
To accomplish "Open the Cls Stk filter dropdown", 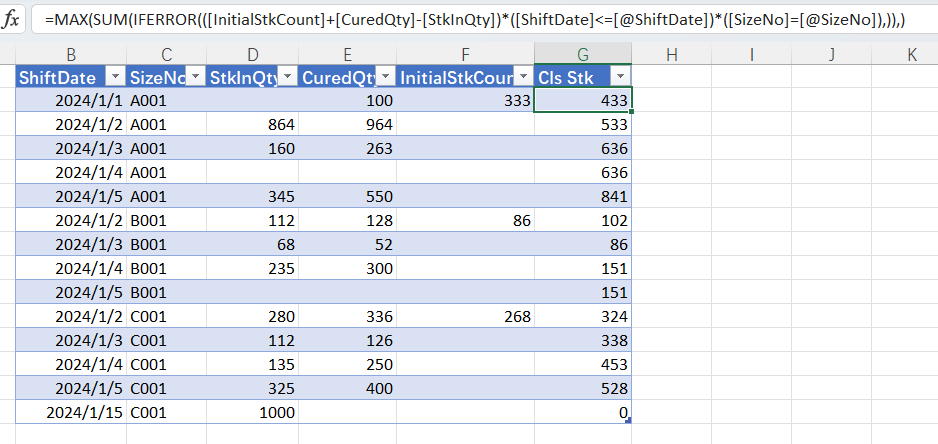I will point(621,77).
